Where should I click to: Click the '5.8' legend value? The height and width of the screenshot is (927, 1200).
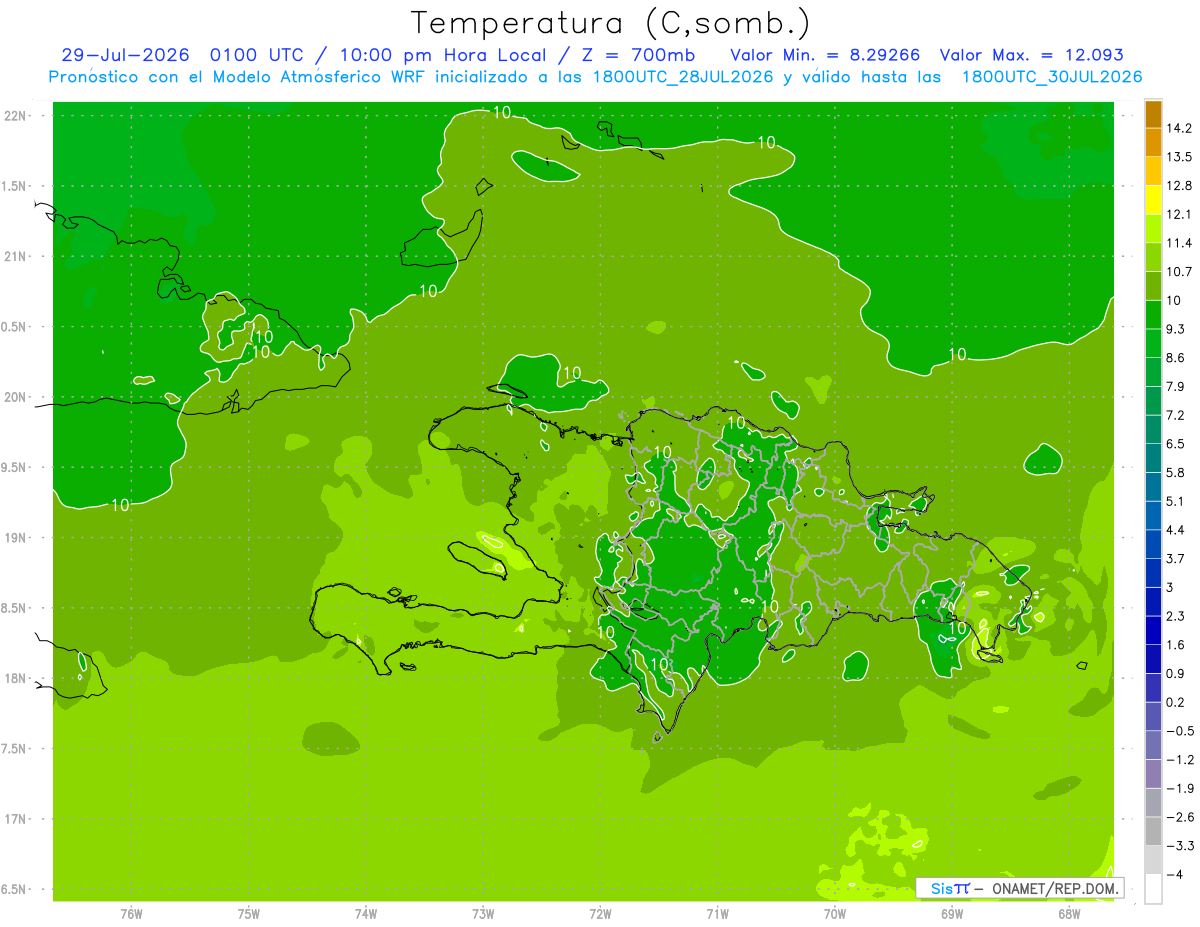(1176, 472)
